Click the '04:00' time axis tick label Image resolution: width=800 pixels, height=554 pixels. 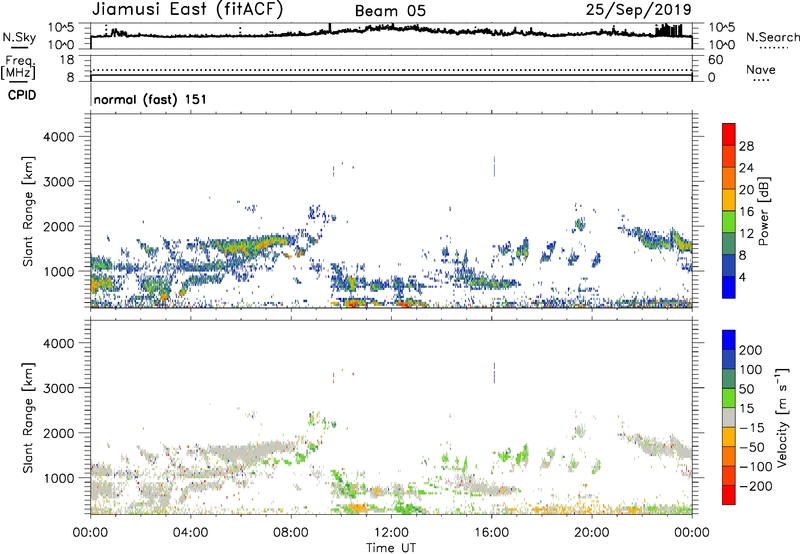(x=190, y=533)
